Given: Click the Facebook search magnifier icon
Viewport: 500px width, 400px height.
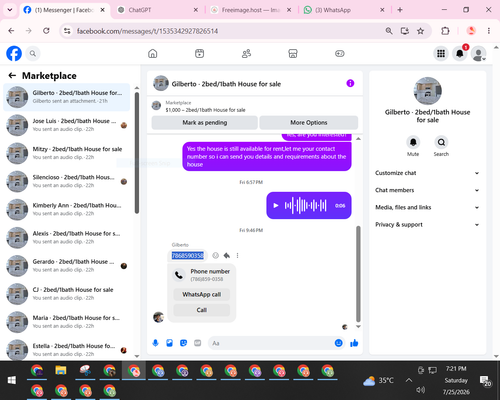Looking at the screenshot, I should pyautogui.click(x=33, y=53).
